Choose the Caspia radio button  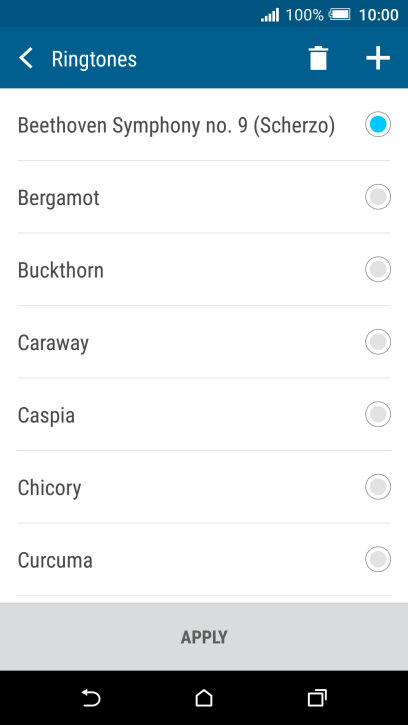click(378, 414)
